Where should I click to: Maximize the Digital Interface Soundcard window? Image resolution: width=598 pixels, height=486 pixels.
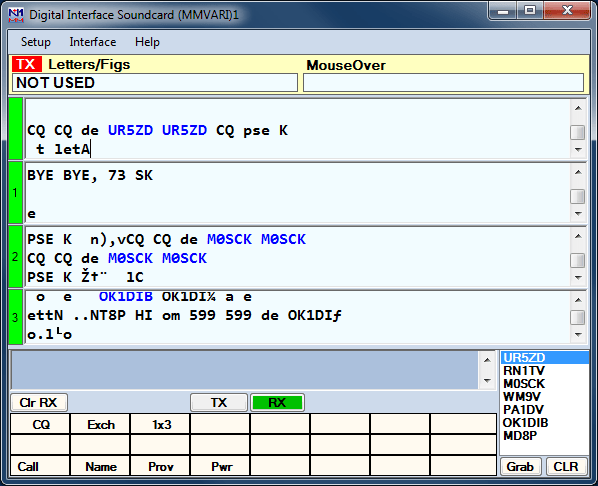coord(530,10)
